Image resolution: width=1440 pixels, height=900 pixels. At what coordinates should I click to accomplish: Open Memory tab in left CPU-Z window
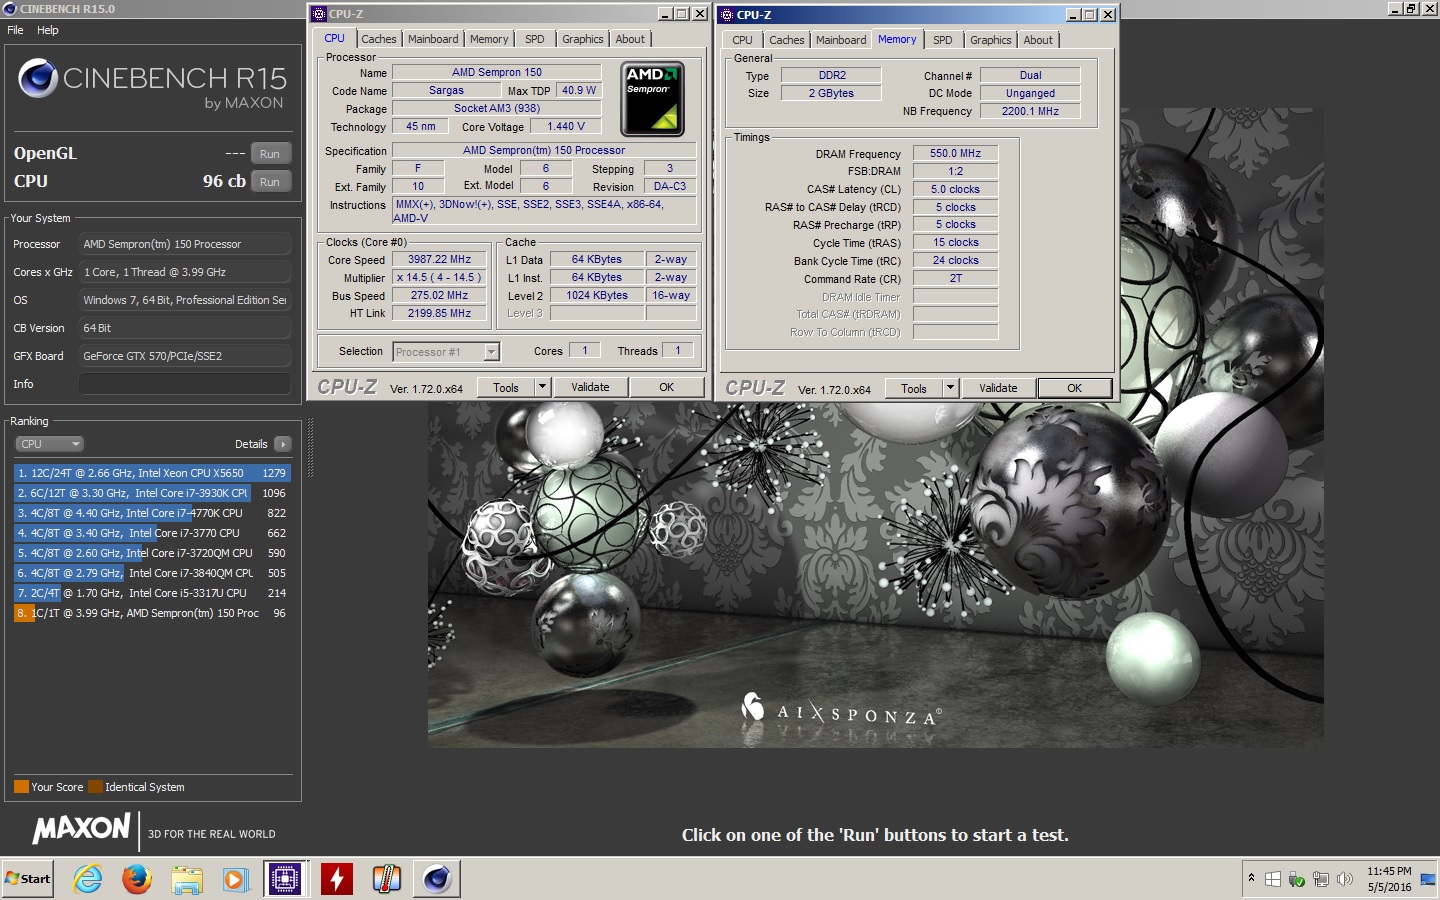tap(489, 39)
